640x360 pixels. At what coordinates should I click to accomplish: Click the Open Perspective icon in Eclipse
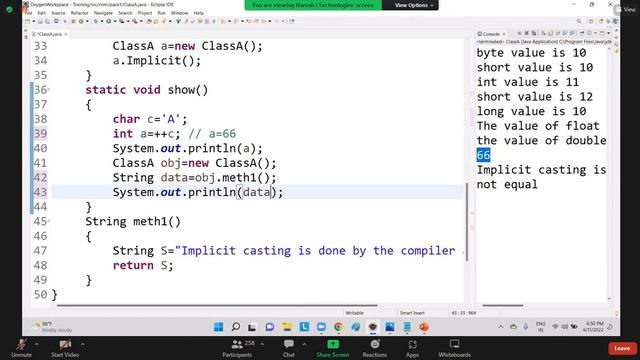click(x=591, y=21)
